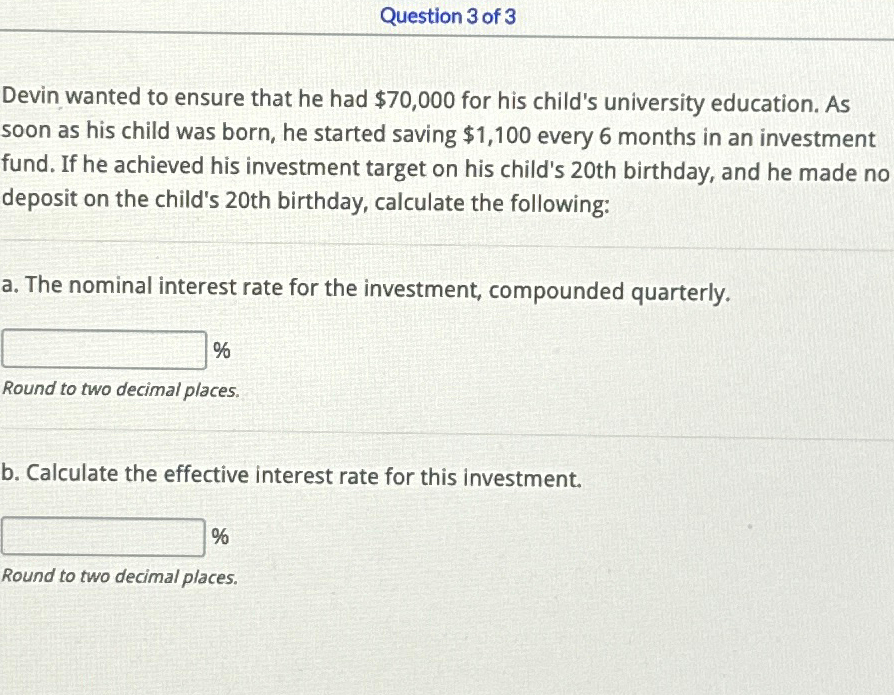Screen dimensions: 894x695
Task: Click the 'b.' label of the second part
Action: (x=11, y=473)
